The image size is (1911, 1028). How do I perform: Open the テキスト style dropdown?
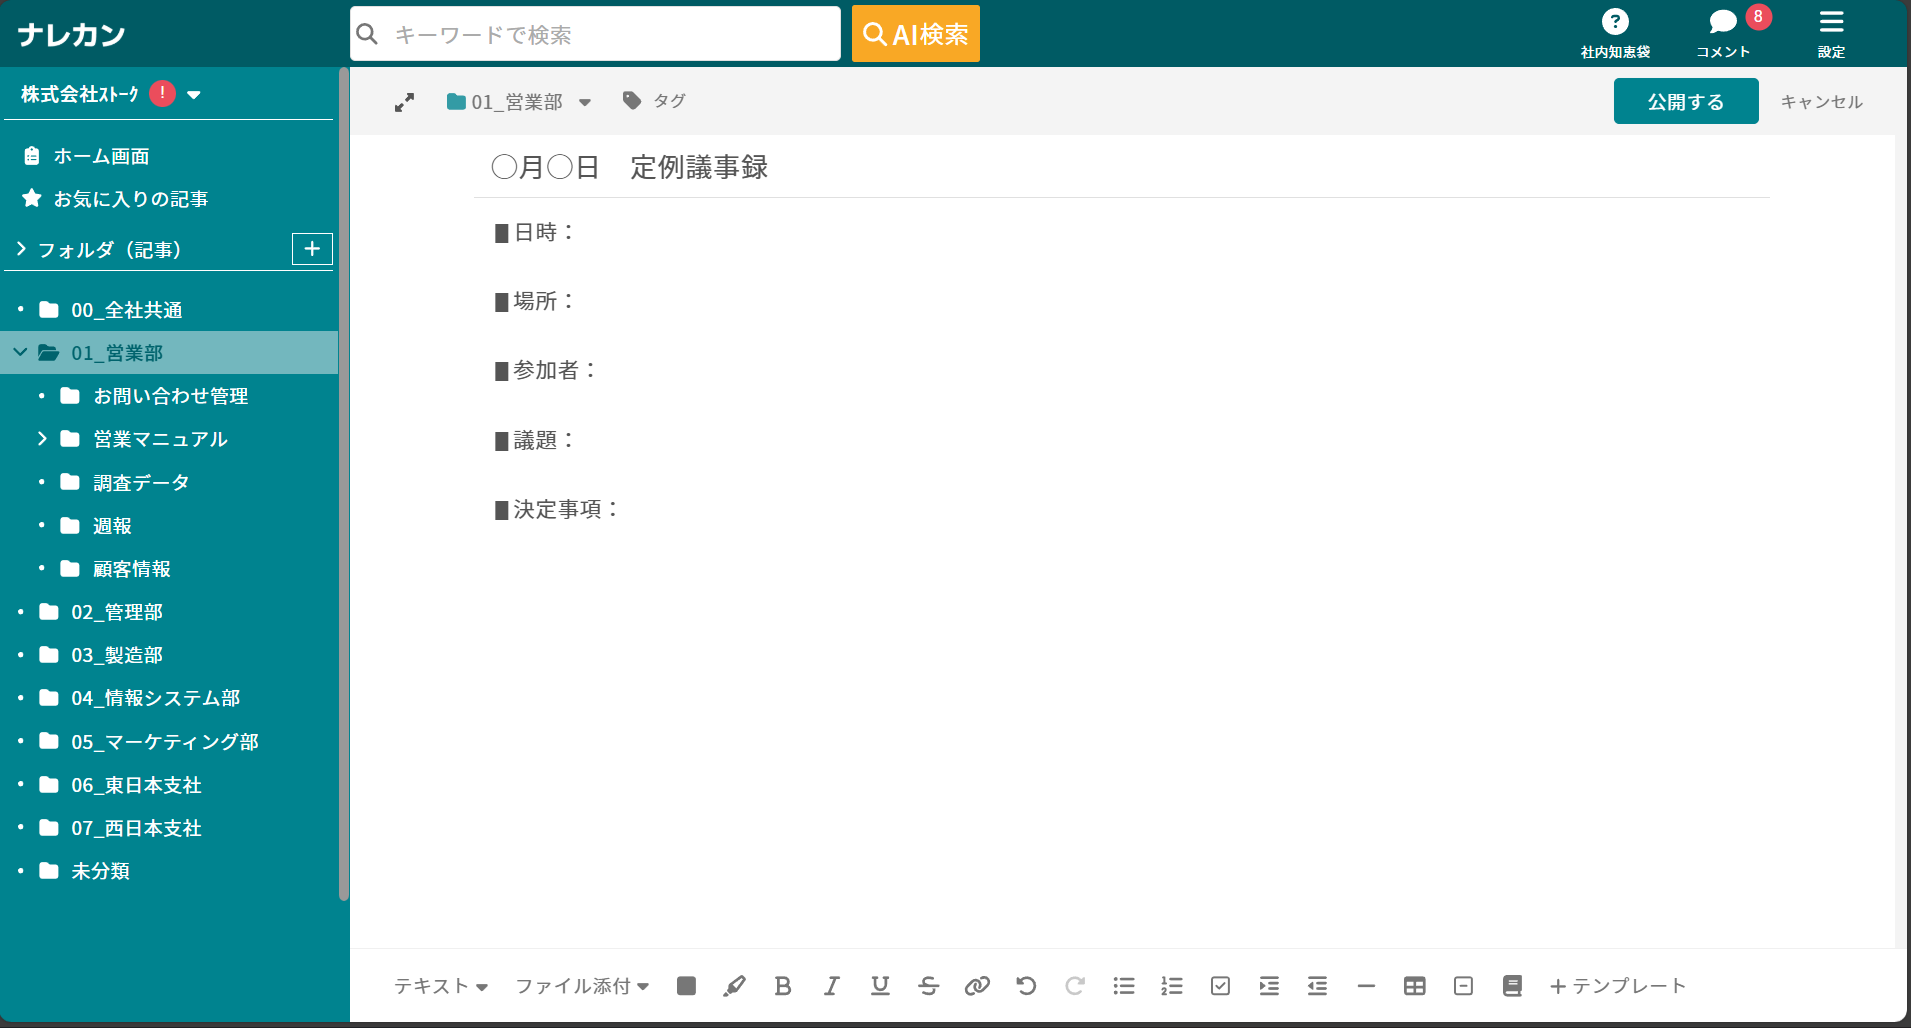point(440,986)
